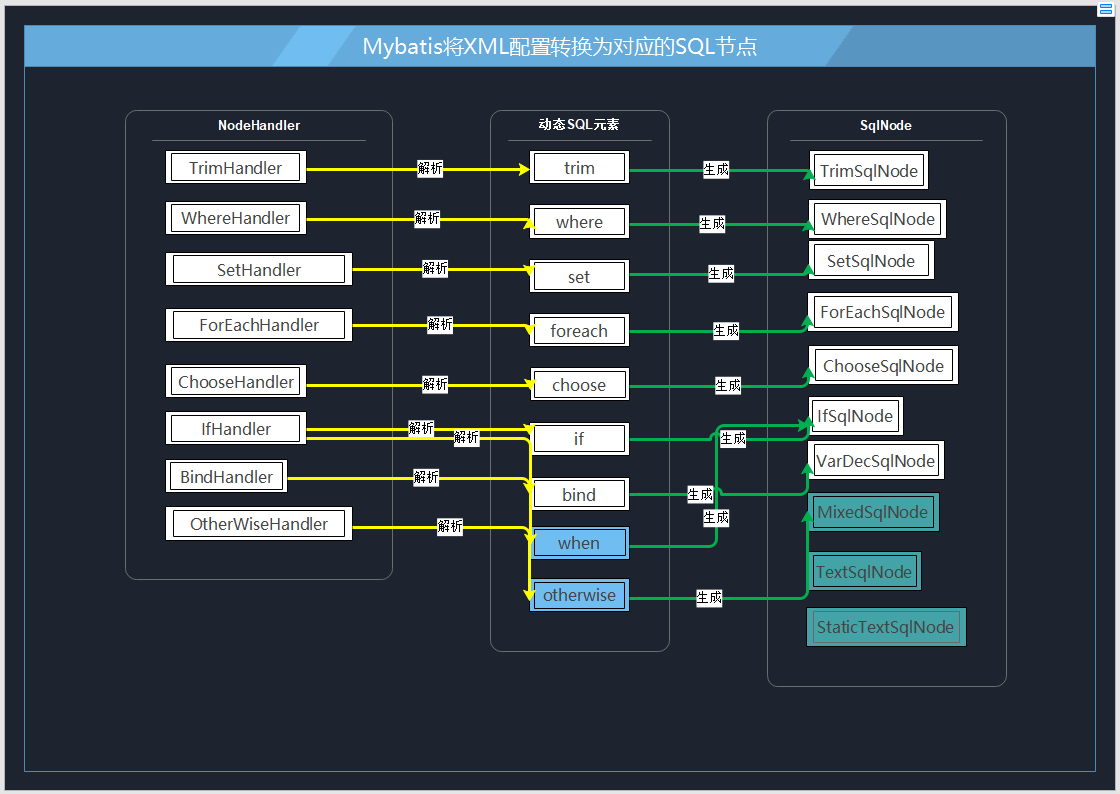The width and height of the screenshot is (1120, 794).
Task: Select the trim element box
Action: (x=579, y=167)
